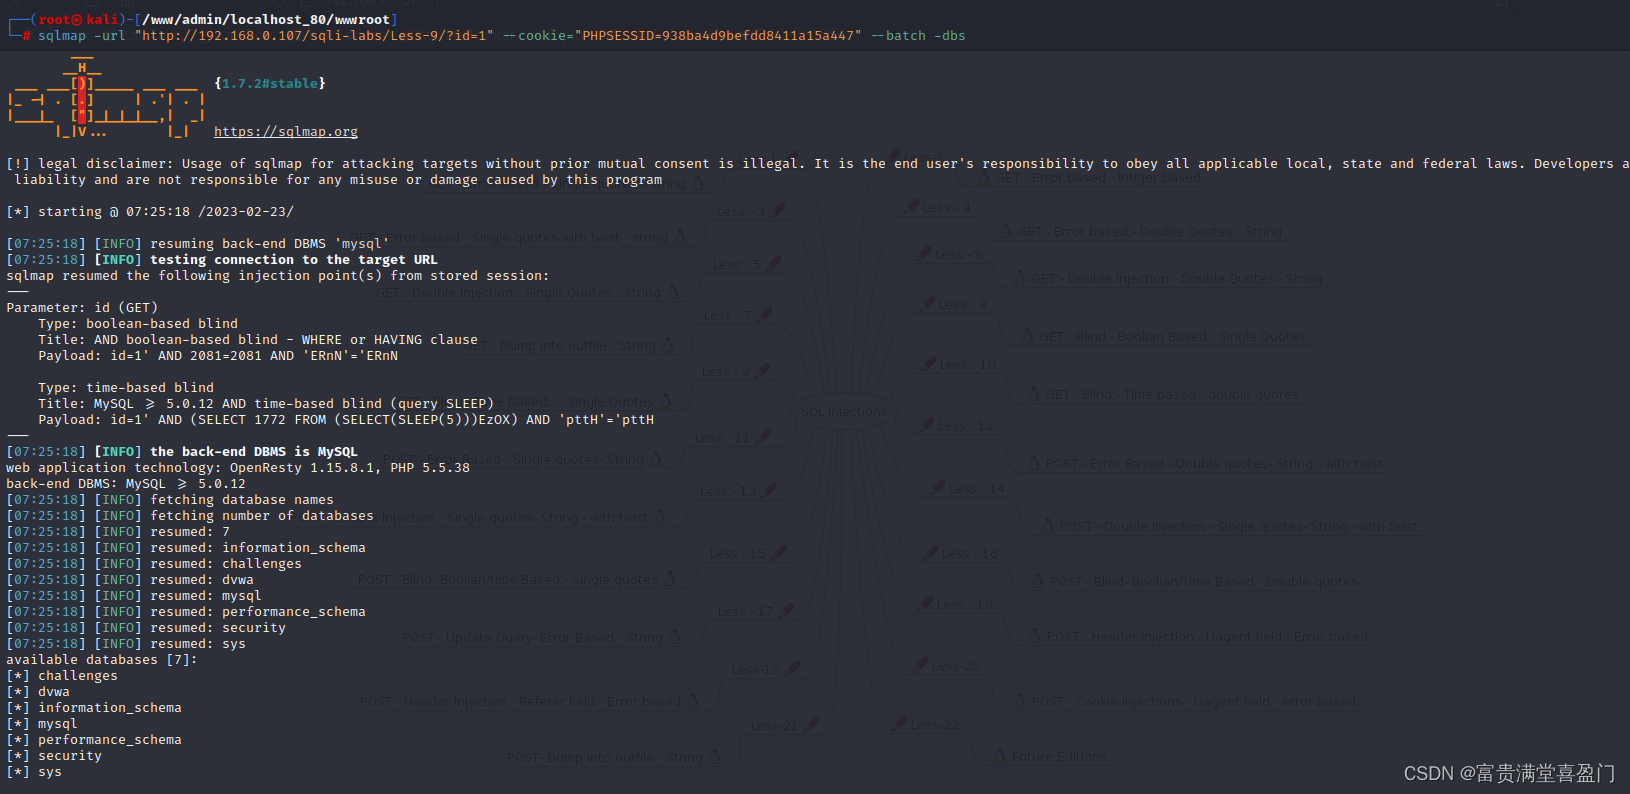Click the payload with 2081=2081
Viewport: 1630px width, 794px height.
pyautogui.click(x=218, y=356)
